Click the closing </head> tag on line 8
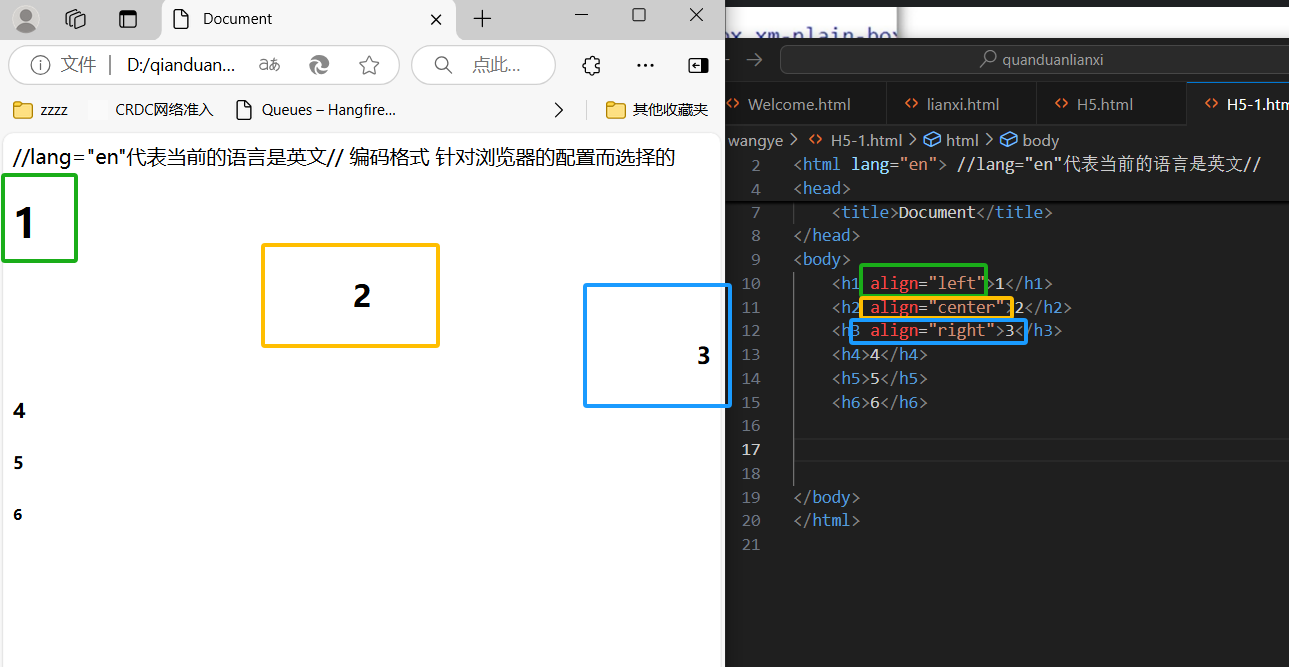 click(x=827, y=236)
